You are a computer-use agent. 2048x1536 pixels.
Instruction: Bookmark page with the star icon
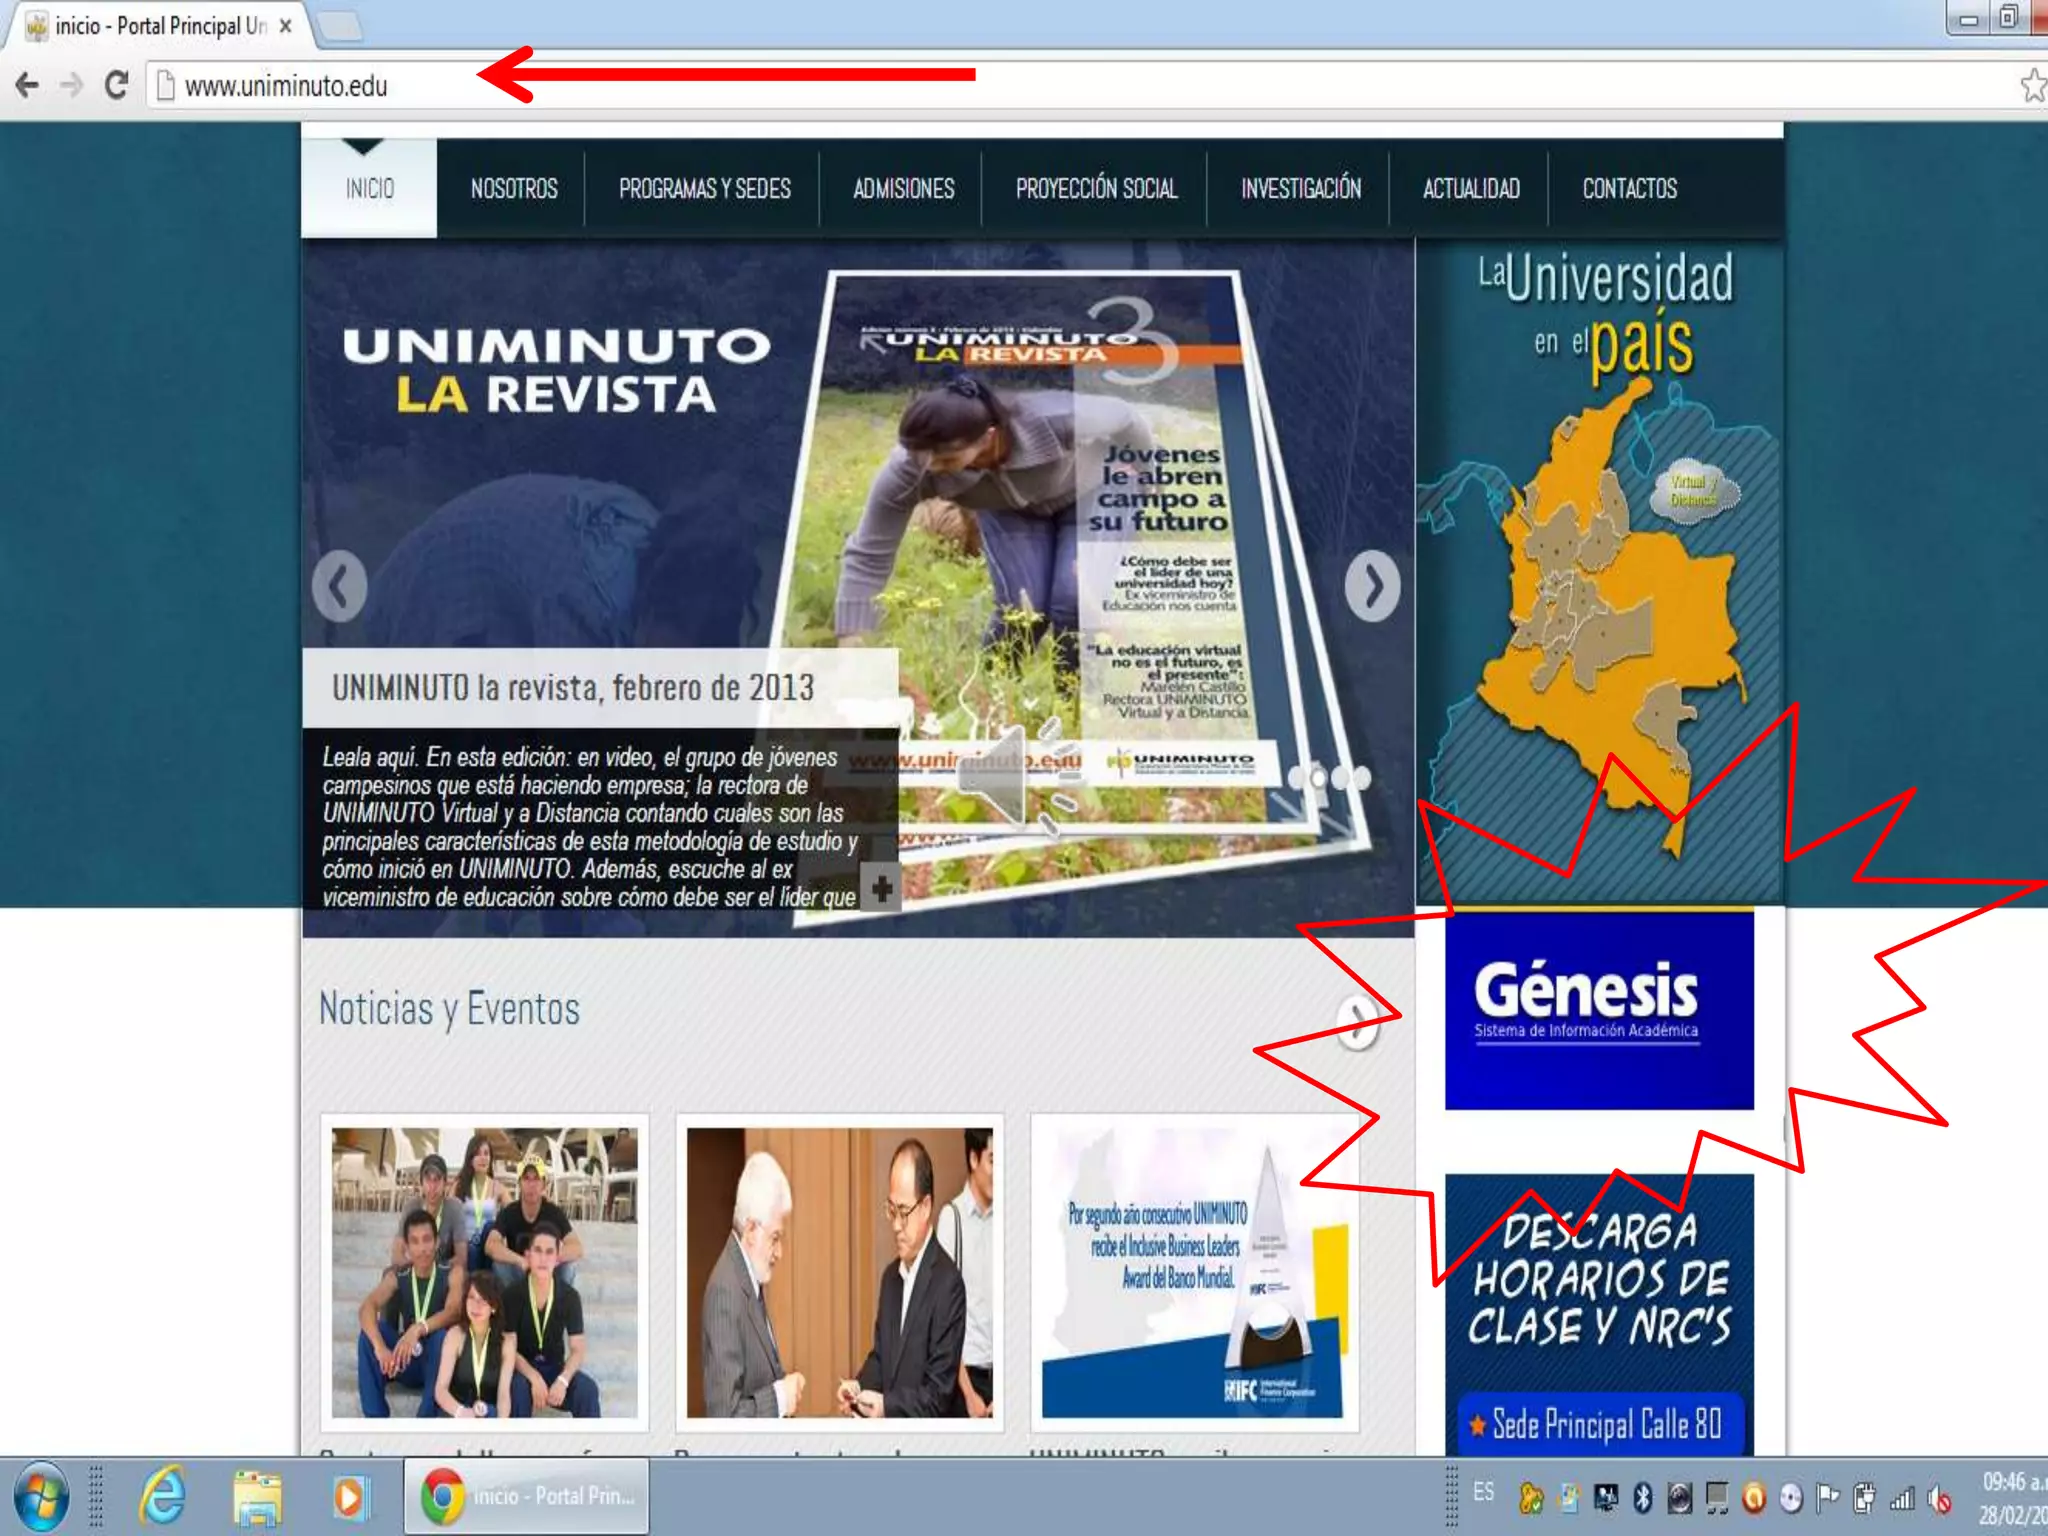(x=2033, y=86)
